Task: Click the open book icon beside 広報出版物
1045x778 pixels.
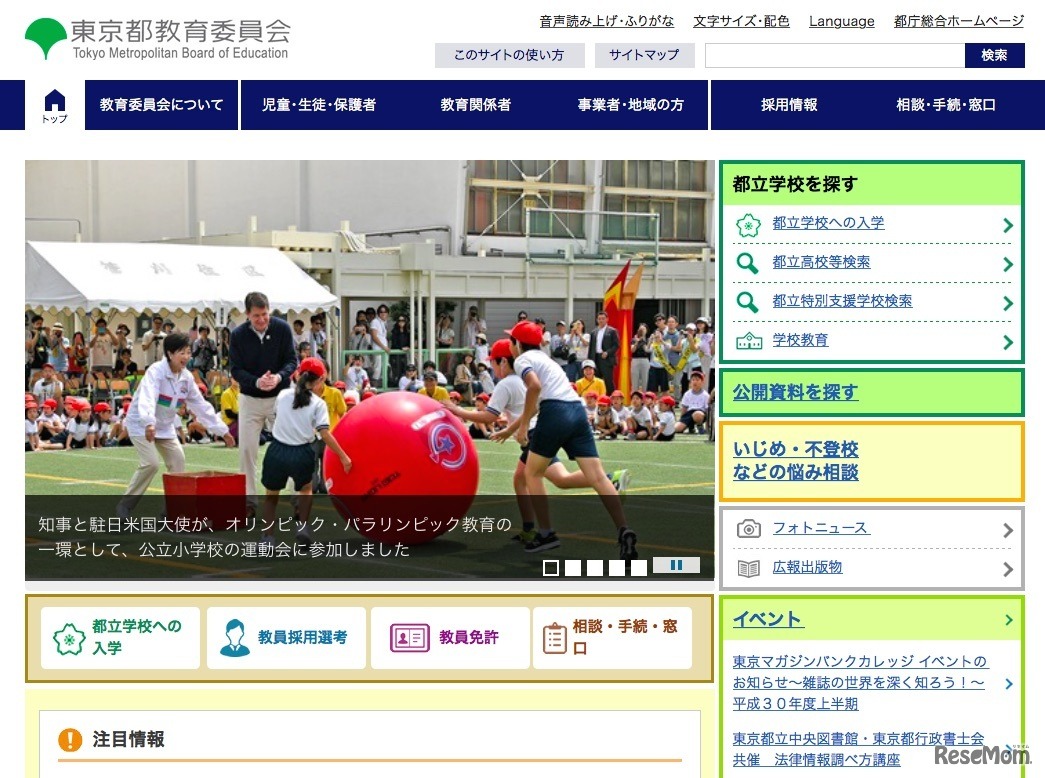Action: (x=748, y=569)
